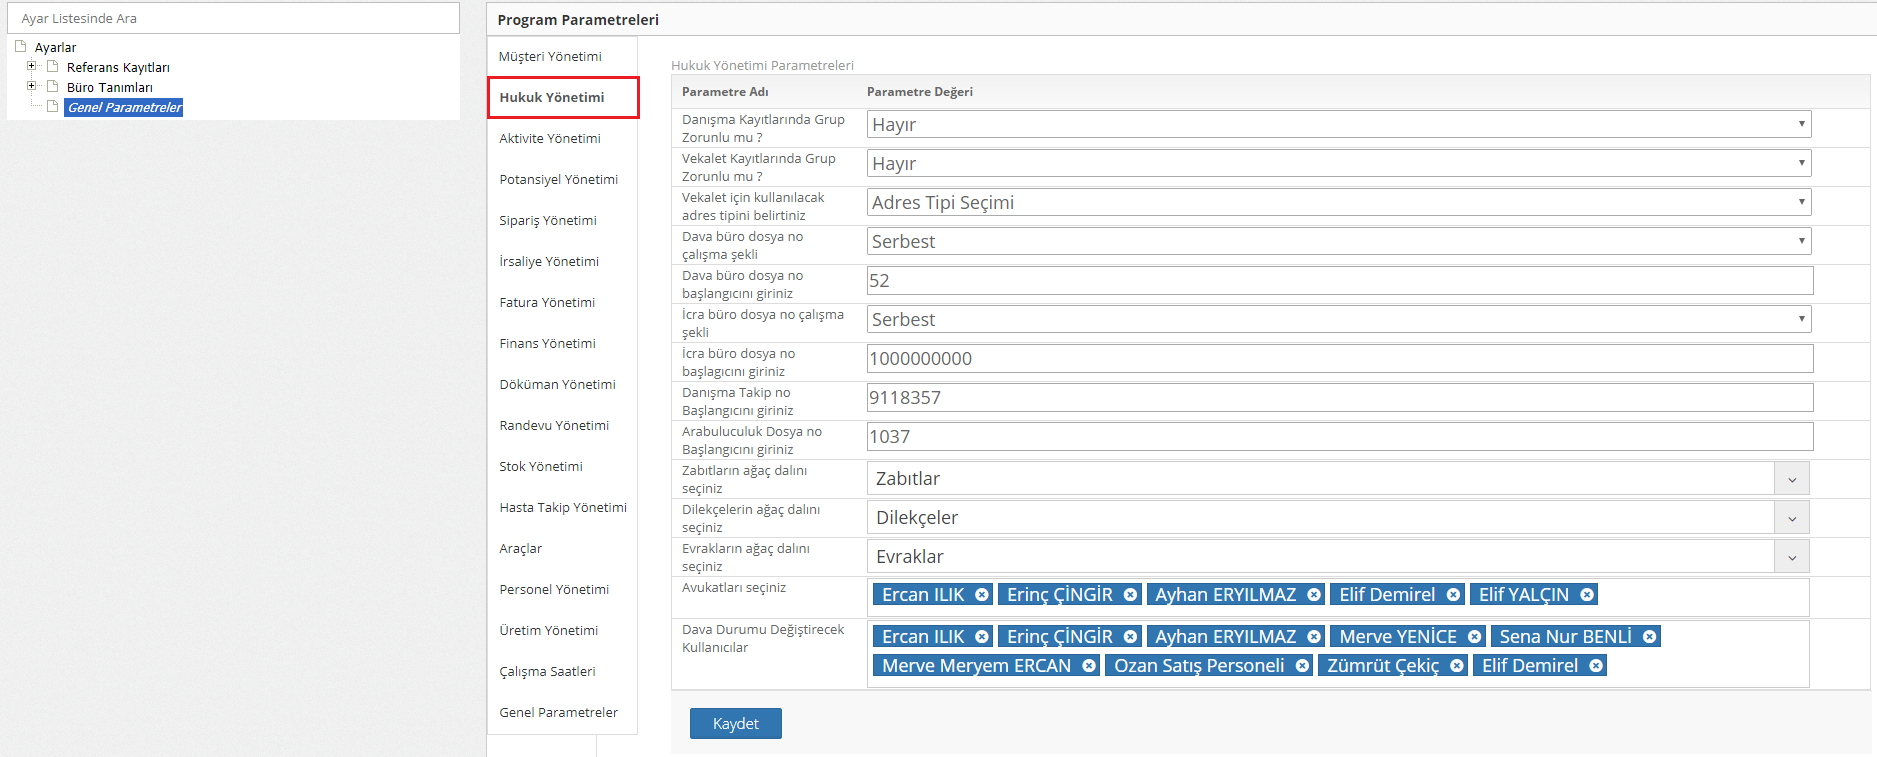Expand Büro Tanımları tree node
Viewport: 1877px width, 757px height.
point(32,87)
